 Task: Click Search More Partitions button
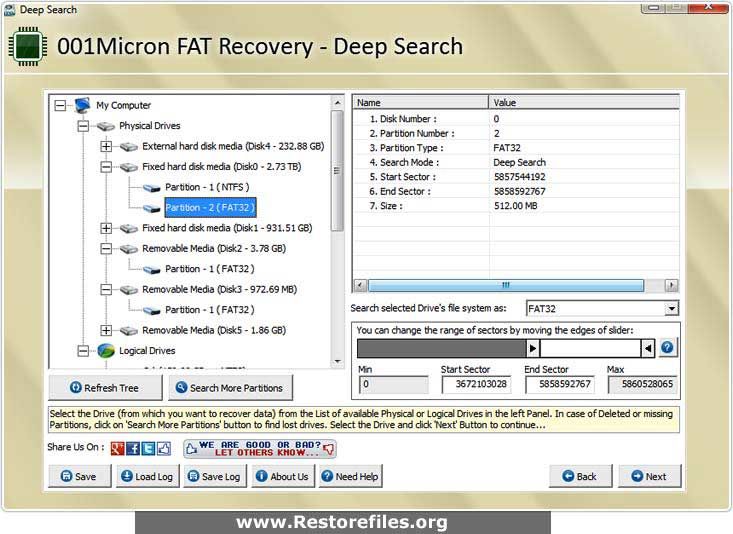[x=230, y=388]
